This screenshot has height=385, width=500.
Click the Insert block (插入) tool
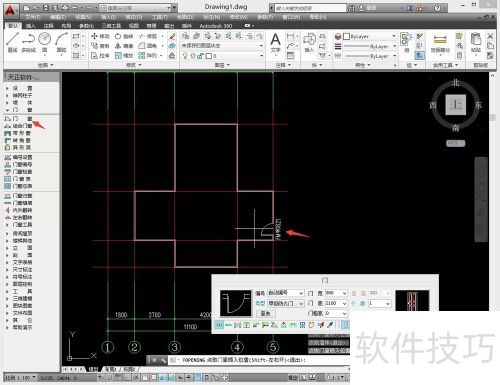coord(309,42)
